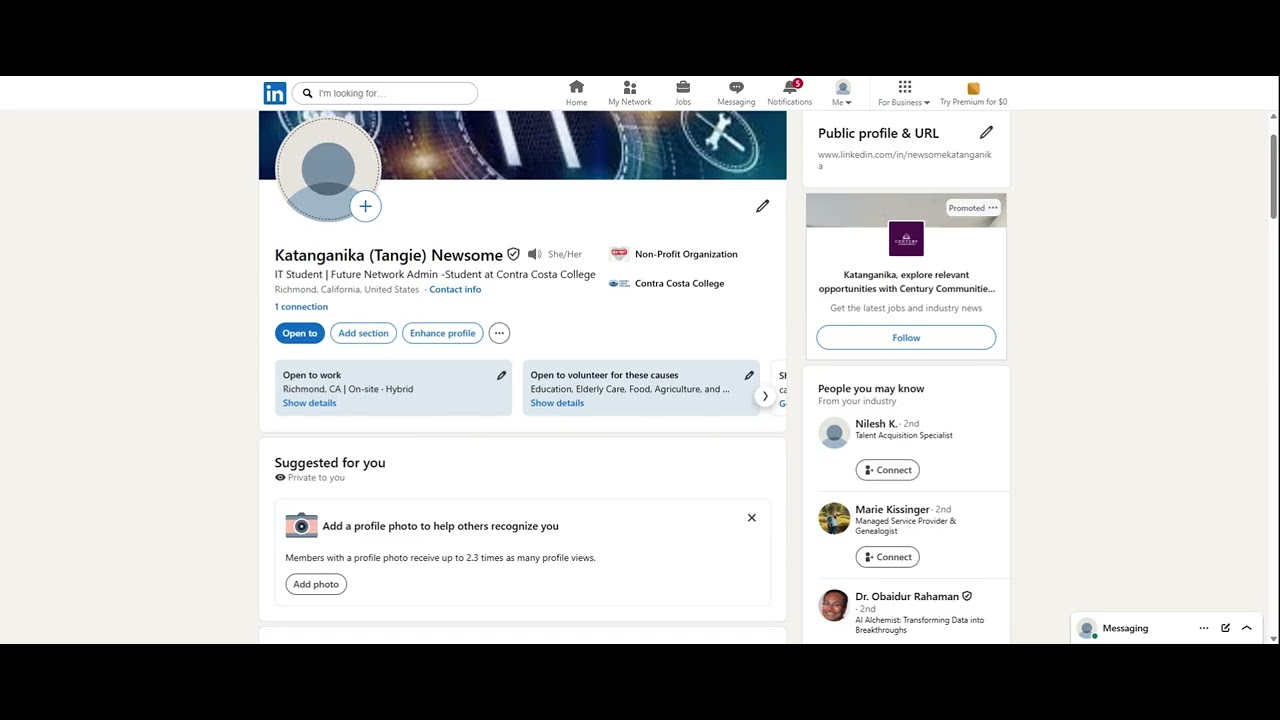Edit the Open to work card

(502, 375)
